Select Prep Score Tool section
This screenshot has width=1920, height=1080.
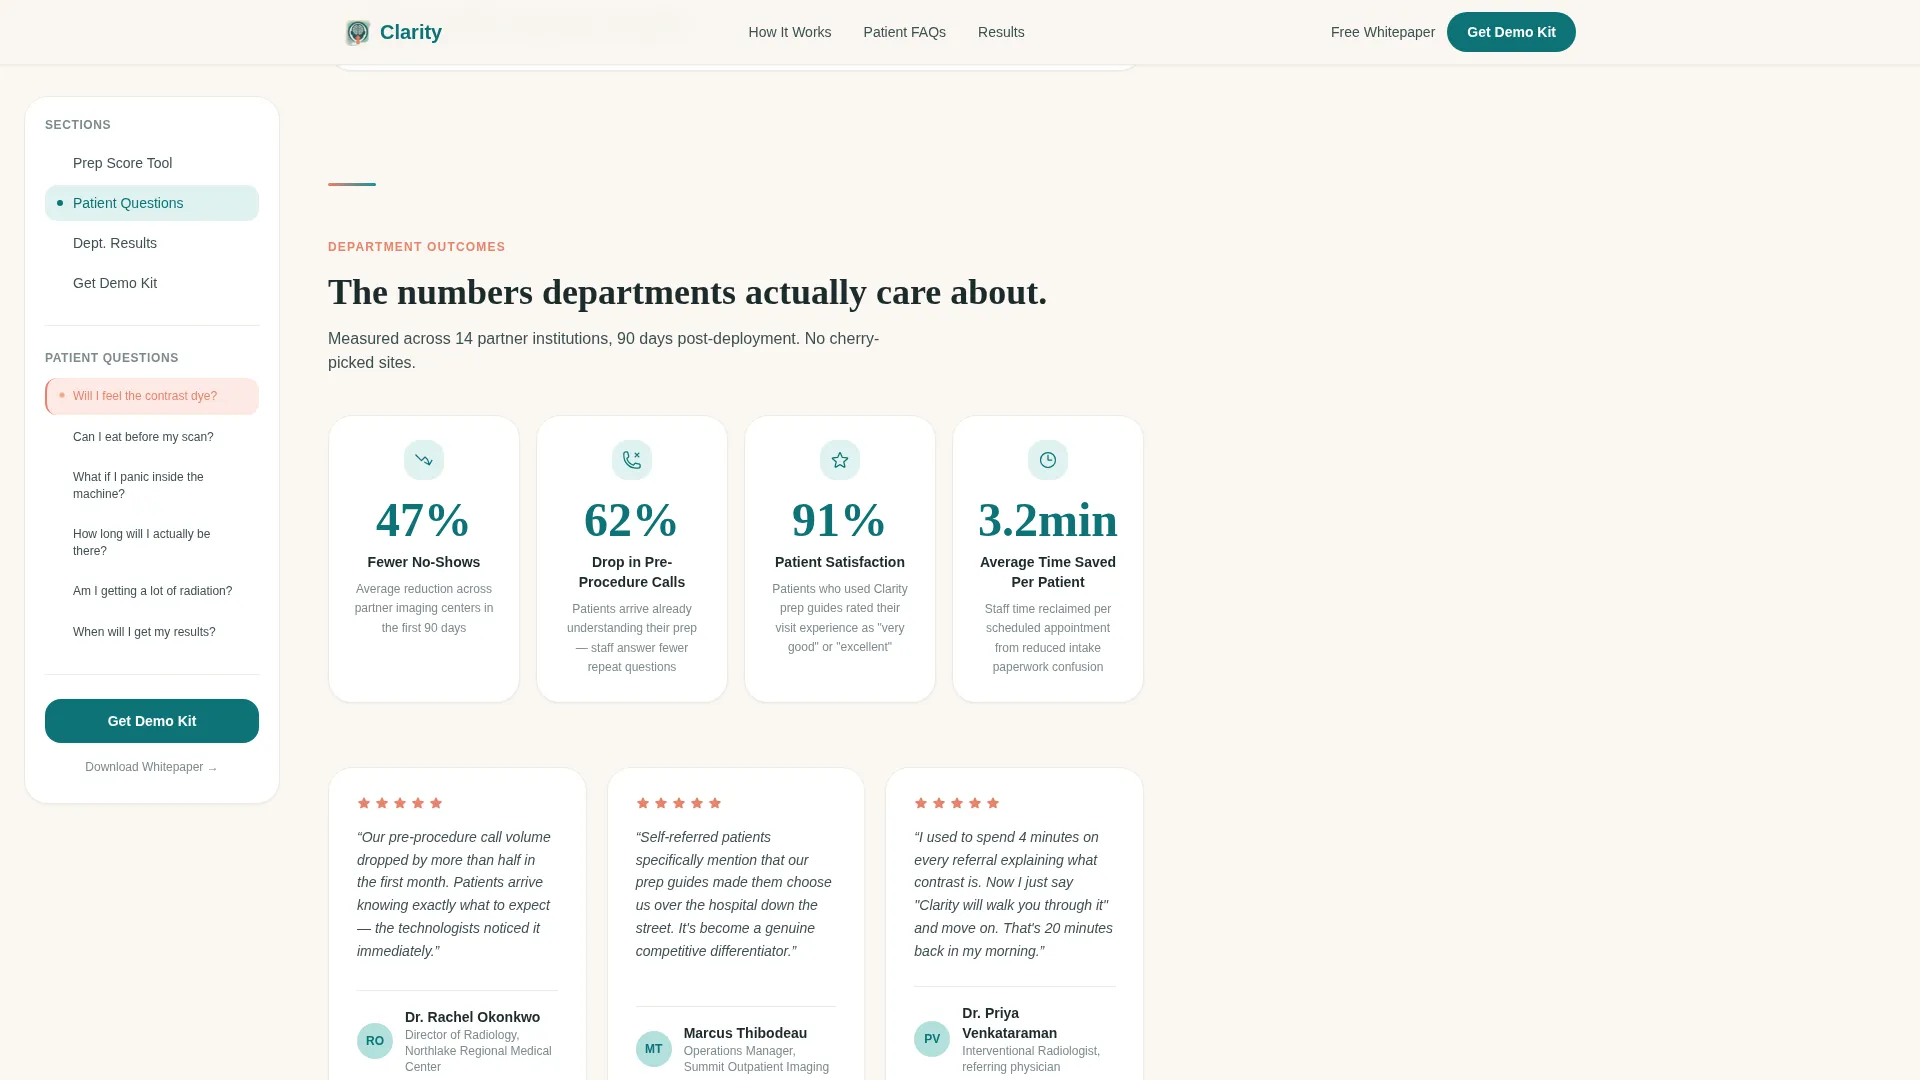(x=152, y=163)
